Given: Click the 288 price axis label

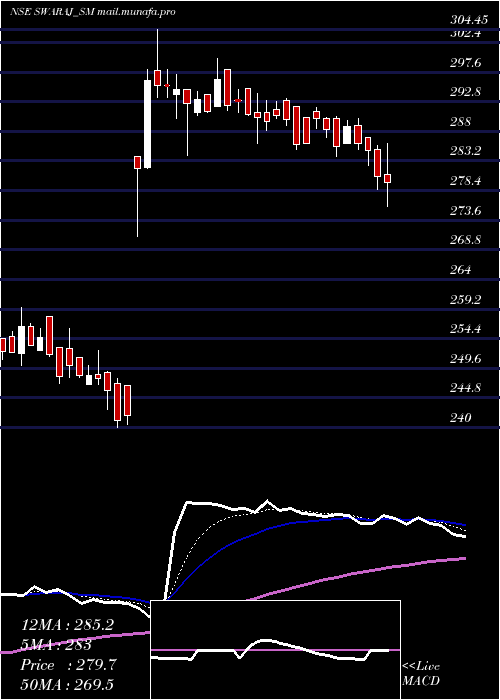Looking at the screenshot, I should pos(460,122).
